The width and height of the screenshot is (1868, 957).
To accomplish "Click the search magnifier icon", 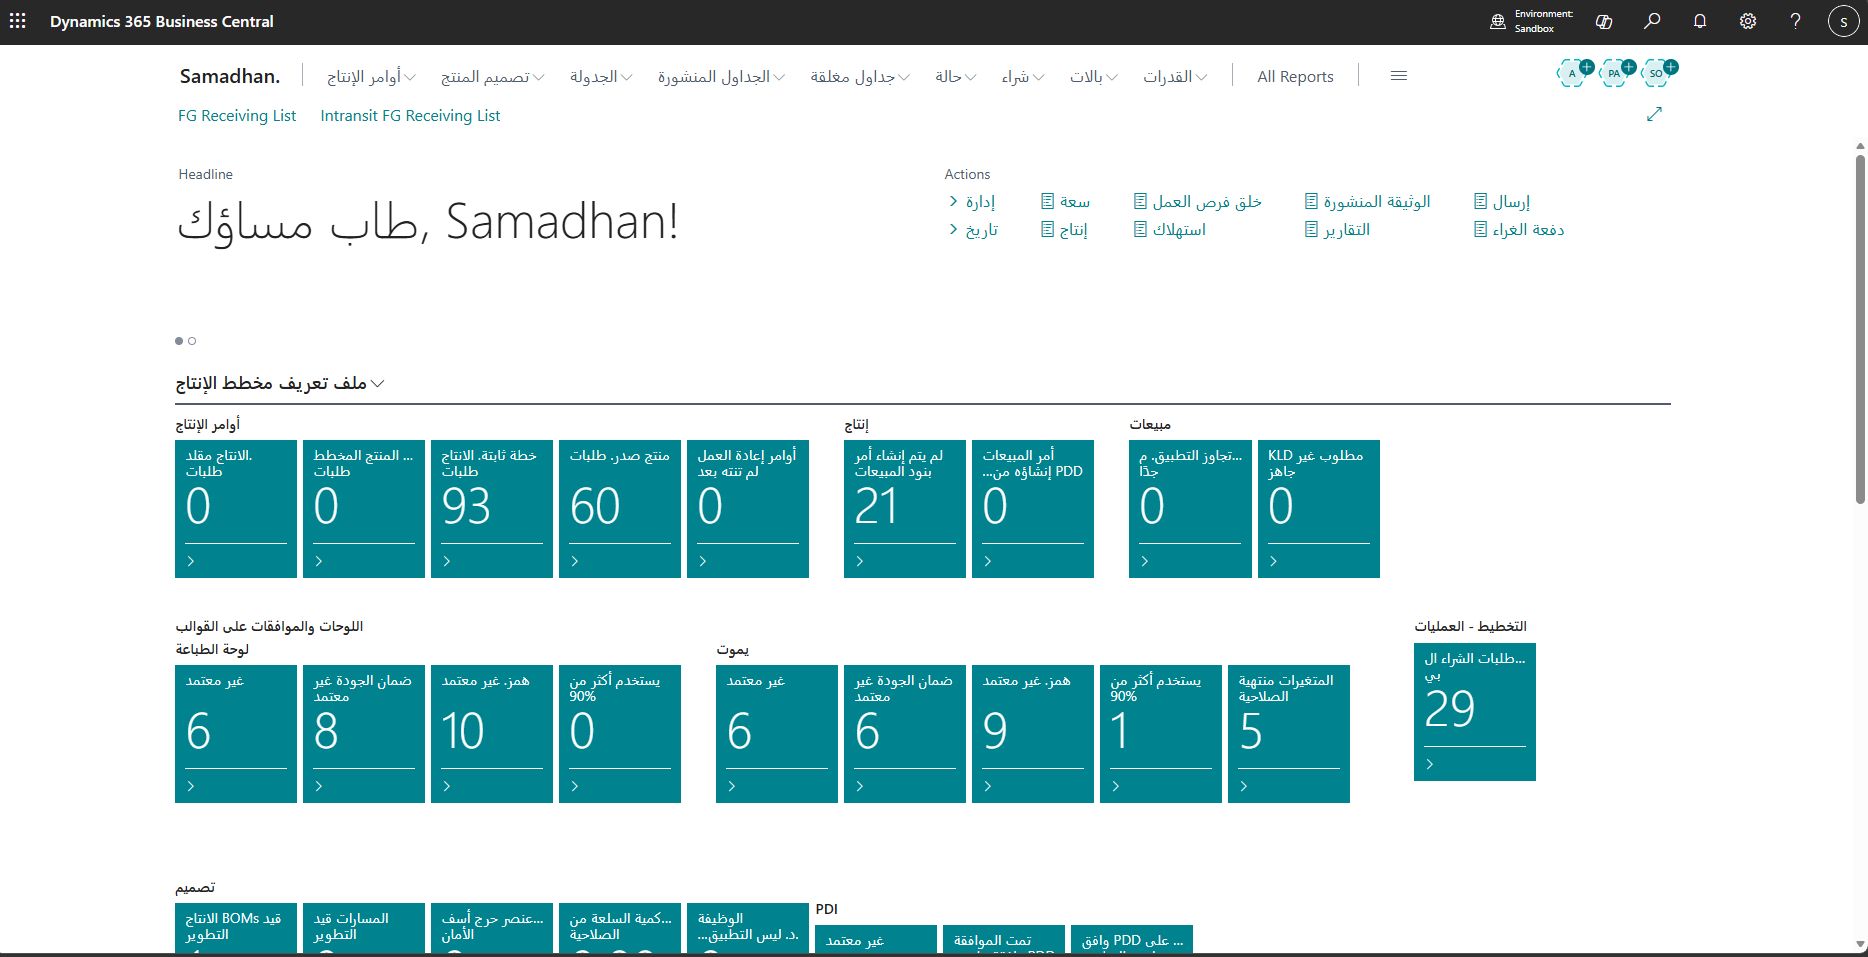I will click(x=1652, y=21).
